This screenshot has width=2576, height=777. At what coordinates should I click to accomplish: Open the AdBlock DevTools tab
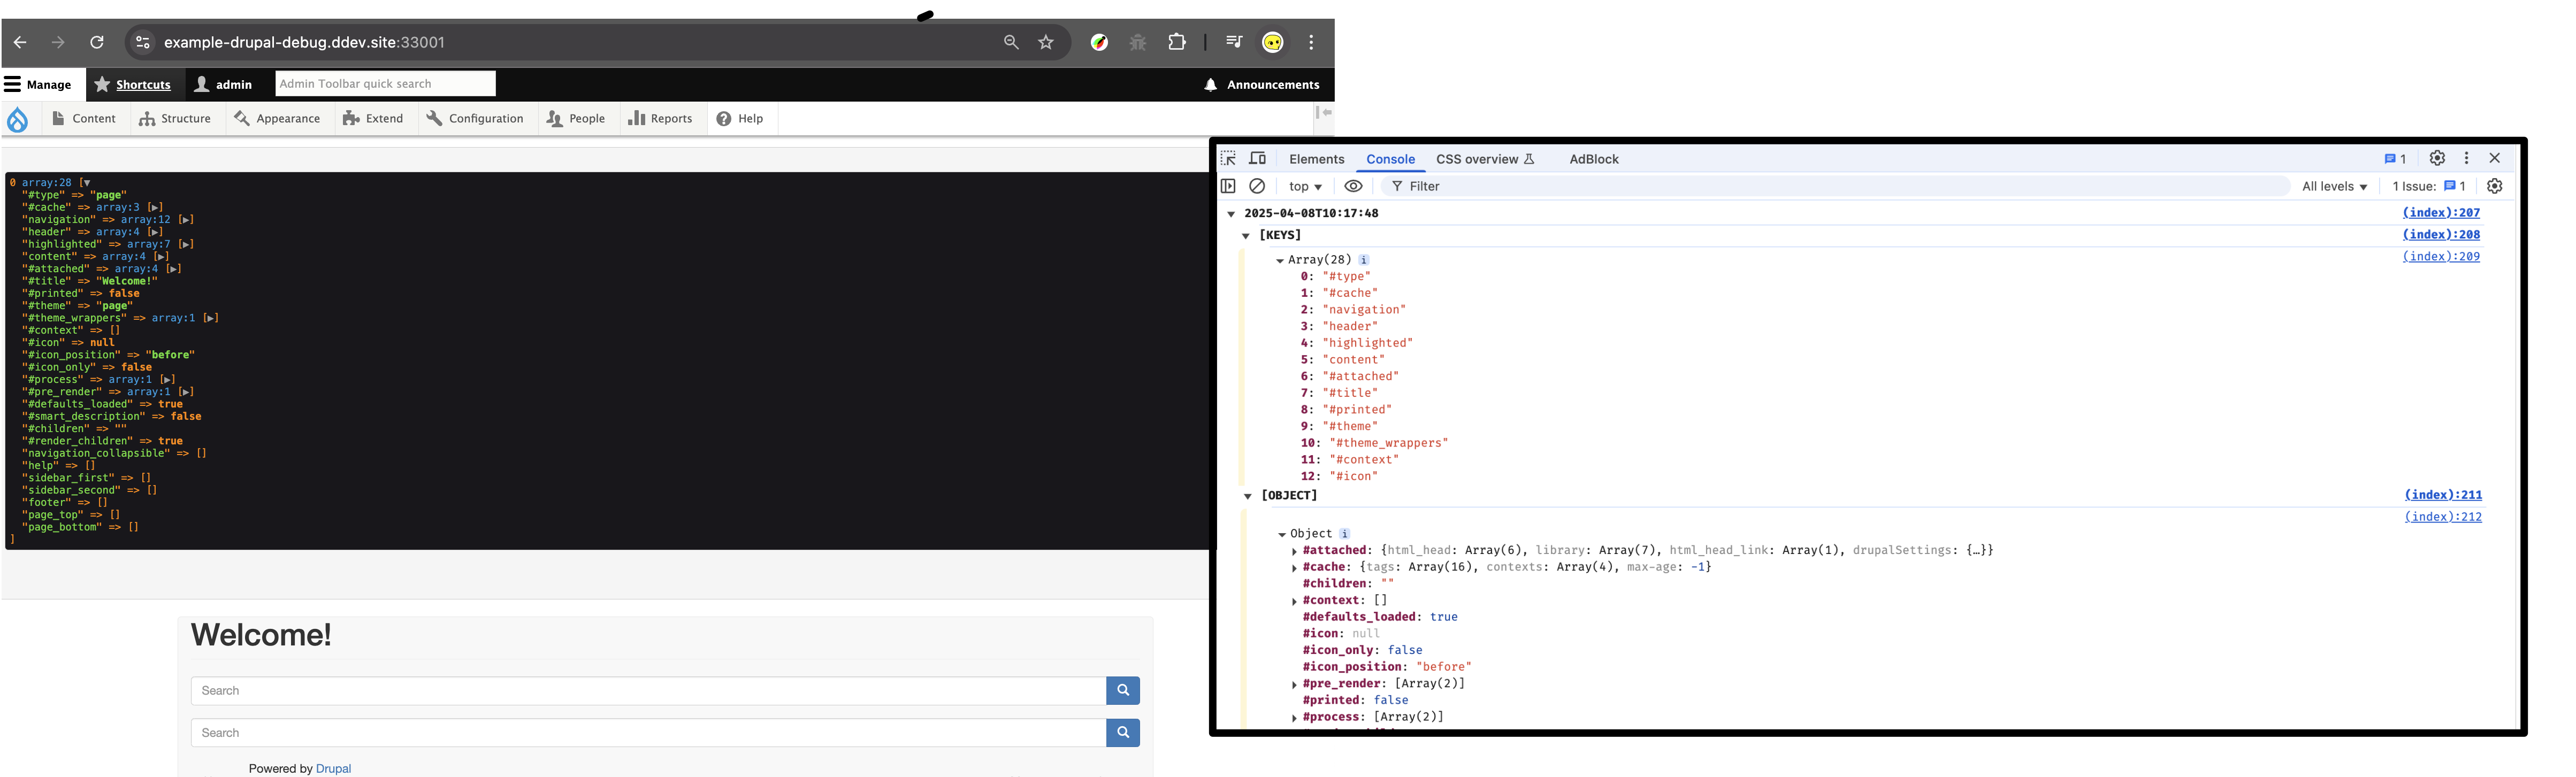point(1593,159)
